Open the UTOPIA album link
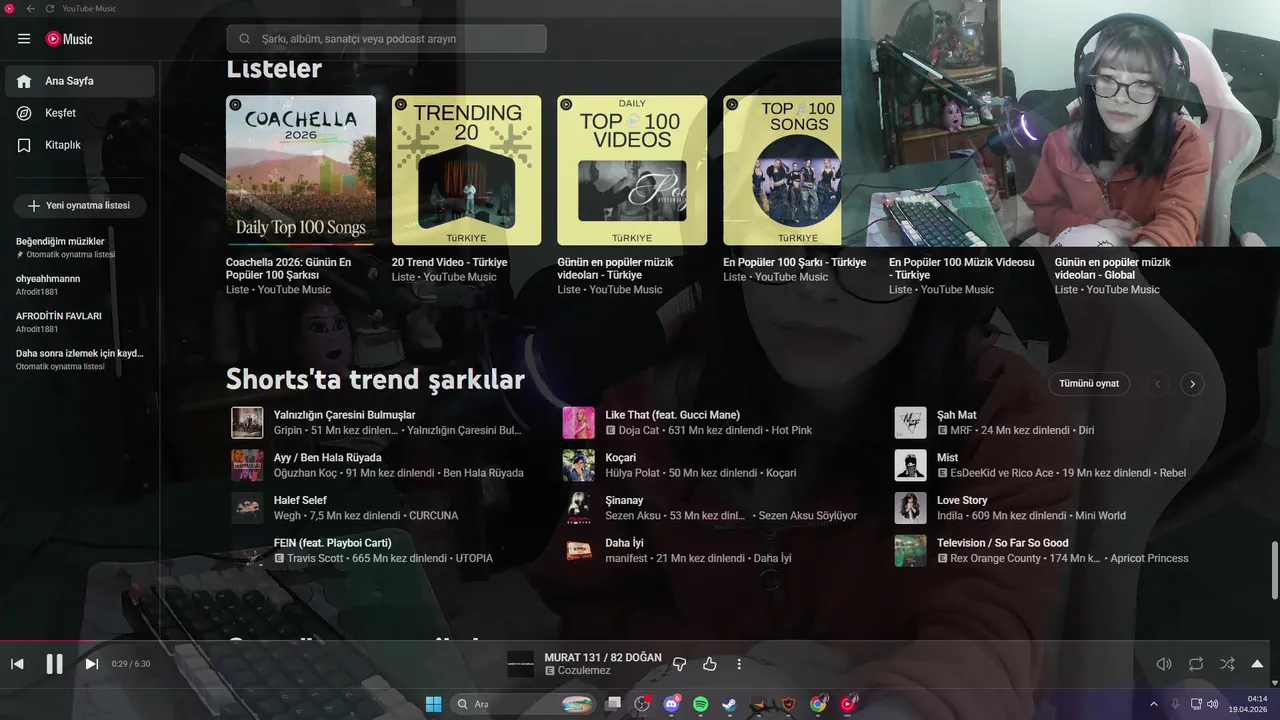1280x720 pixels. point(474,559)
